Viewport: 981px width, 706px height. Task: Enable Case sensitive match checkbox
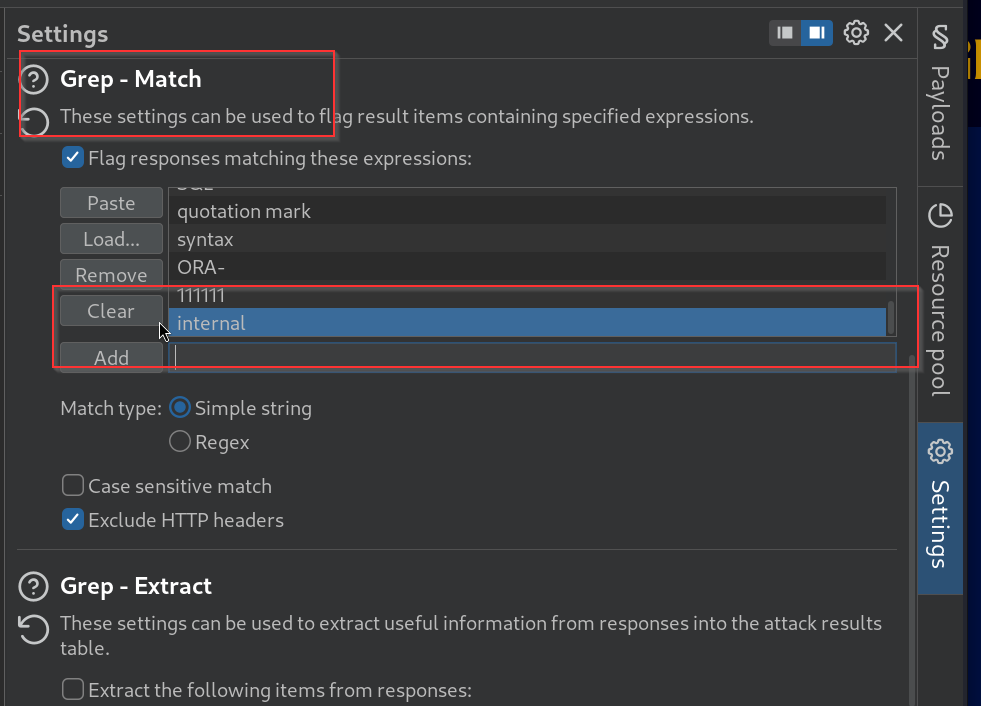pos(72,486)
